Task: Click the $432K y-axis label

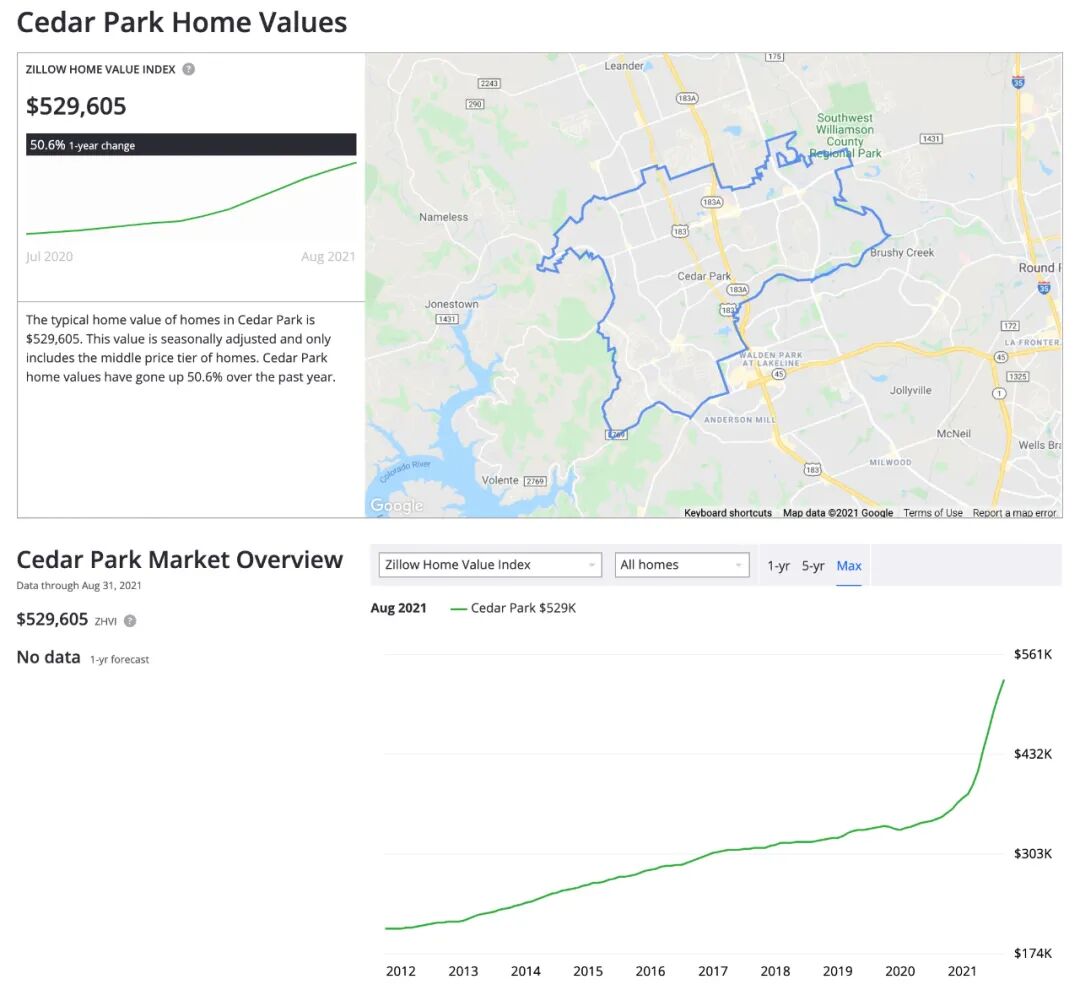Action: tap(1032, 754)
